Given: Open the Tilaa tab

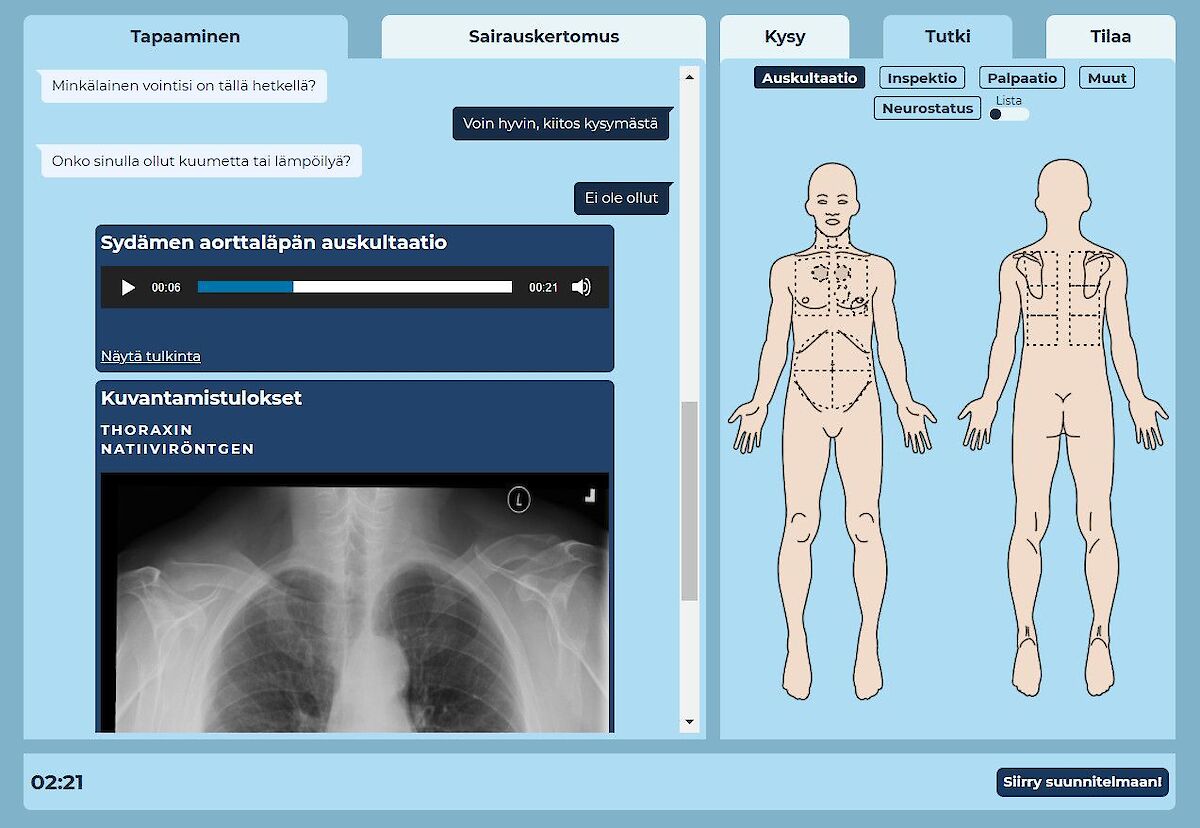Looking at the screenshot, I should [1111, 37].
